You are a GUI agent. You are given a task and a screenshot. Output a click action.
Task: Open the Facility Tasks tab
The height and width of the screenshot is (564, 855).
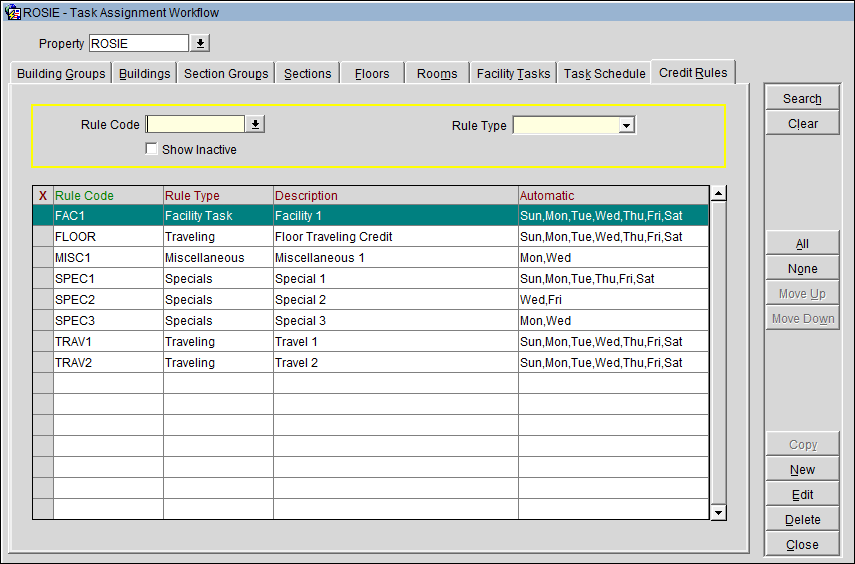tap(513, 73)
